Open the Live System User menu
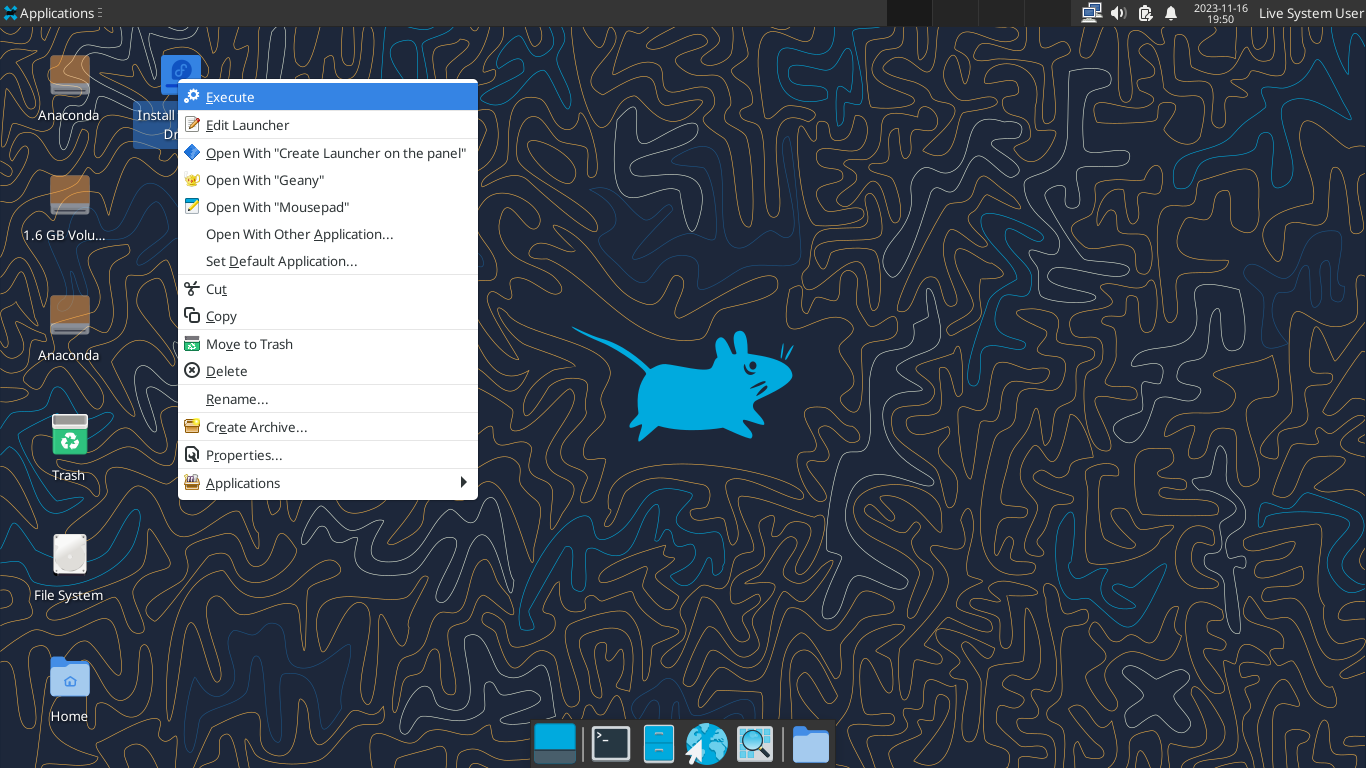Viewport: 1366px width, 768px height. click(x=1310, y=13)
